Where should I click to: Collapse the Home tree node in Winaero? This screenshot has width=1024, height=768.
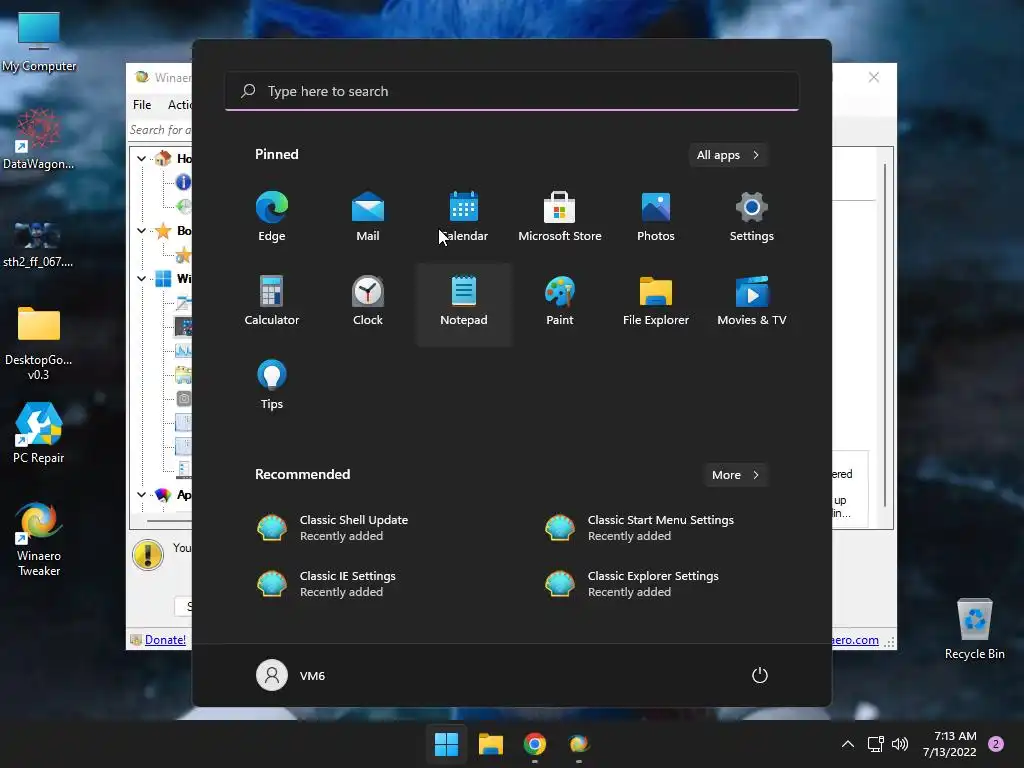pyautogui.click(x=141, y=159)
